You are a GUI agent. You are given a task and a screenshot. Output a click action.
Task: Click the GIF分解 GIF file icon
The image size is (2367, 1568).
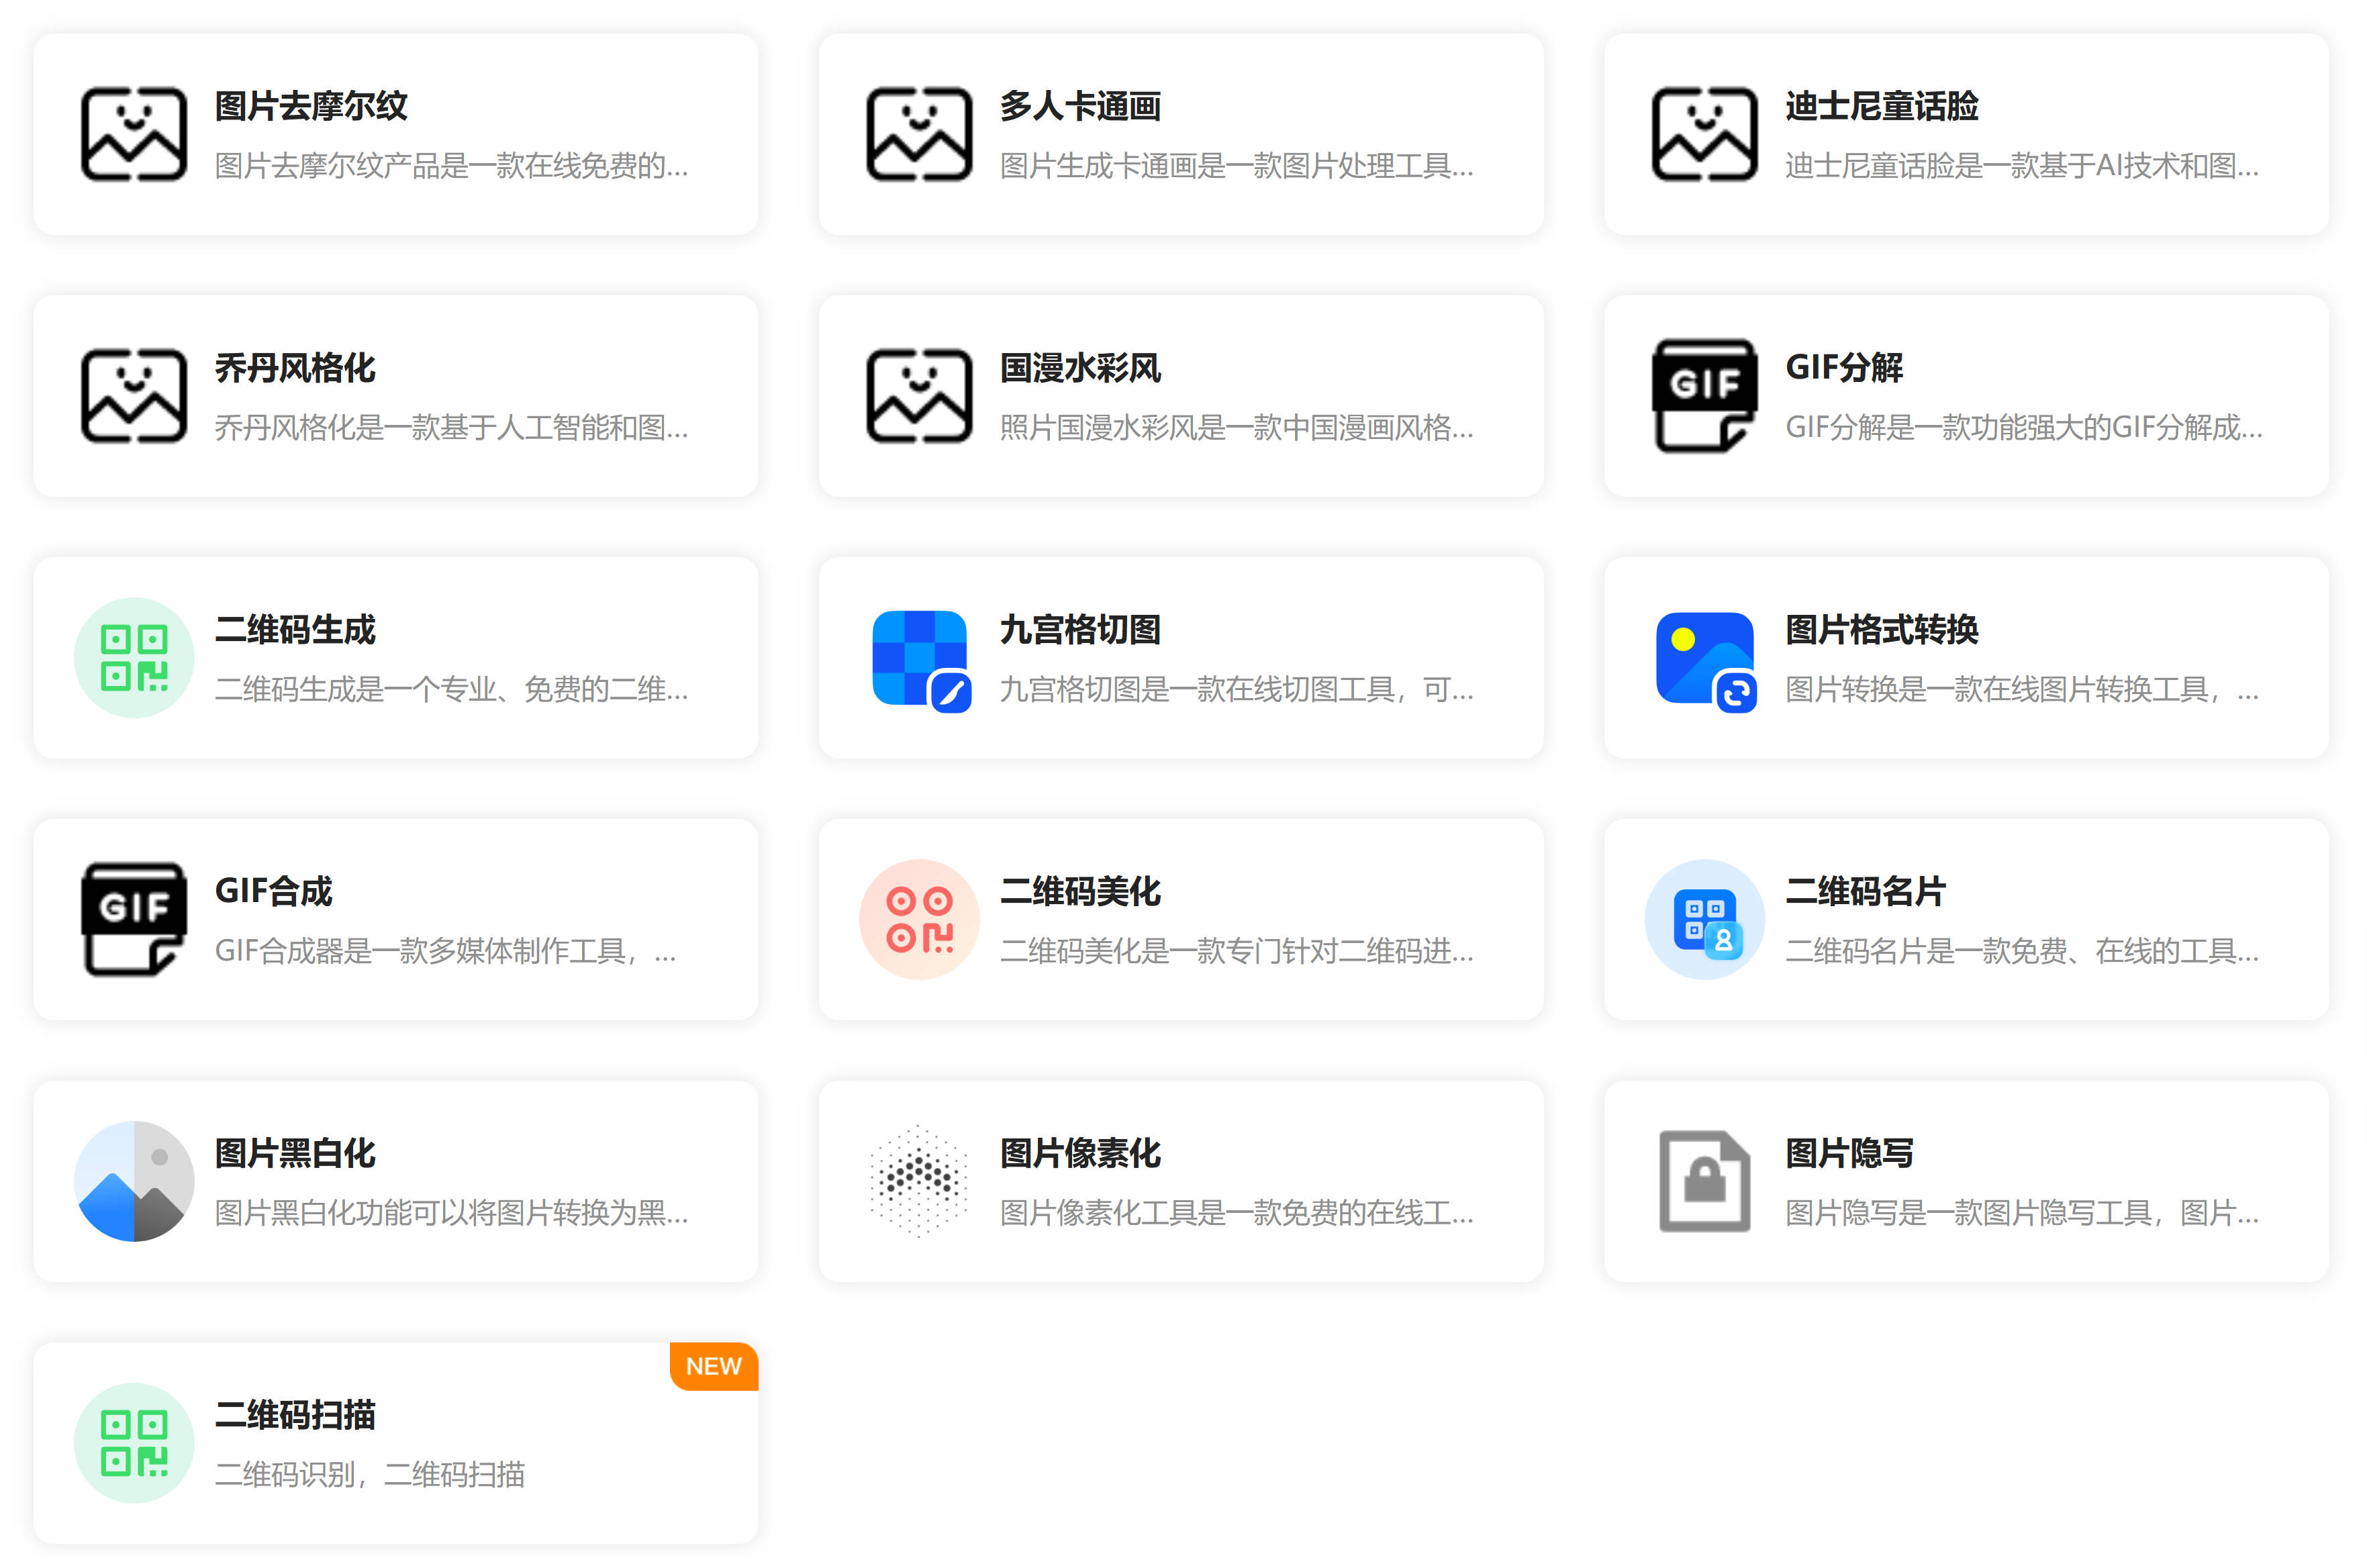click(1704, 396)
